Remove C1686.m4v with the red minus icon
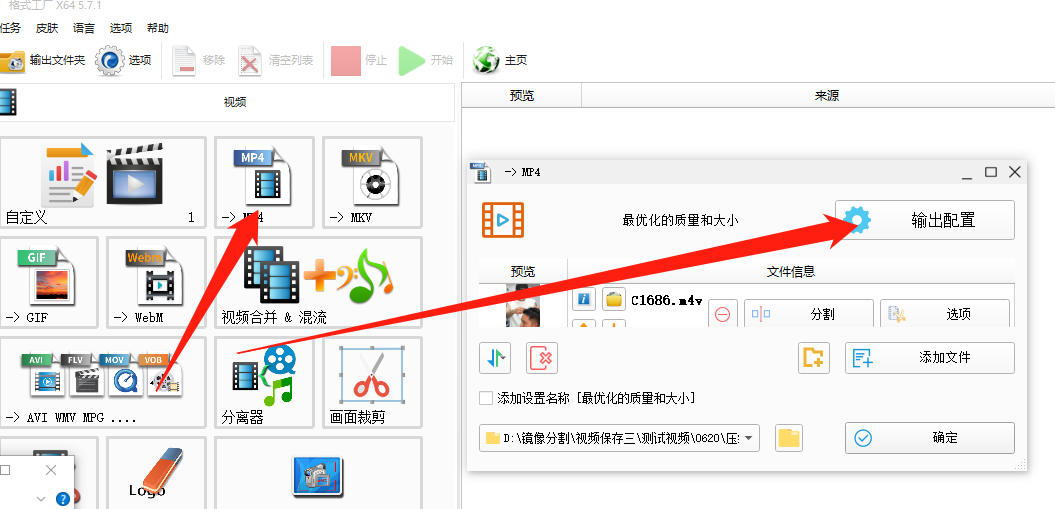1055x509 pixels. point(723,314)
